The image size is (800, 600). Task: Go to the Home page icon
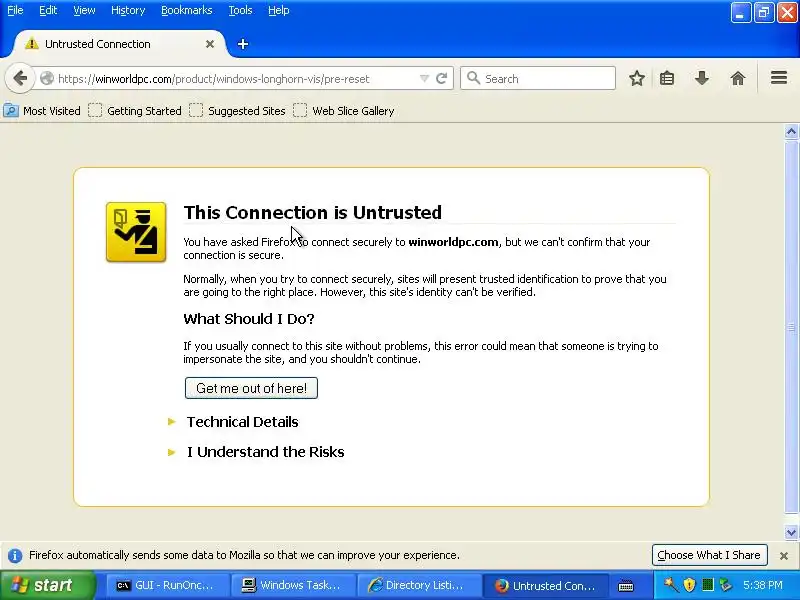(738, 79)
